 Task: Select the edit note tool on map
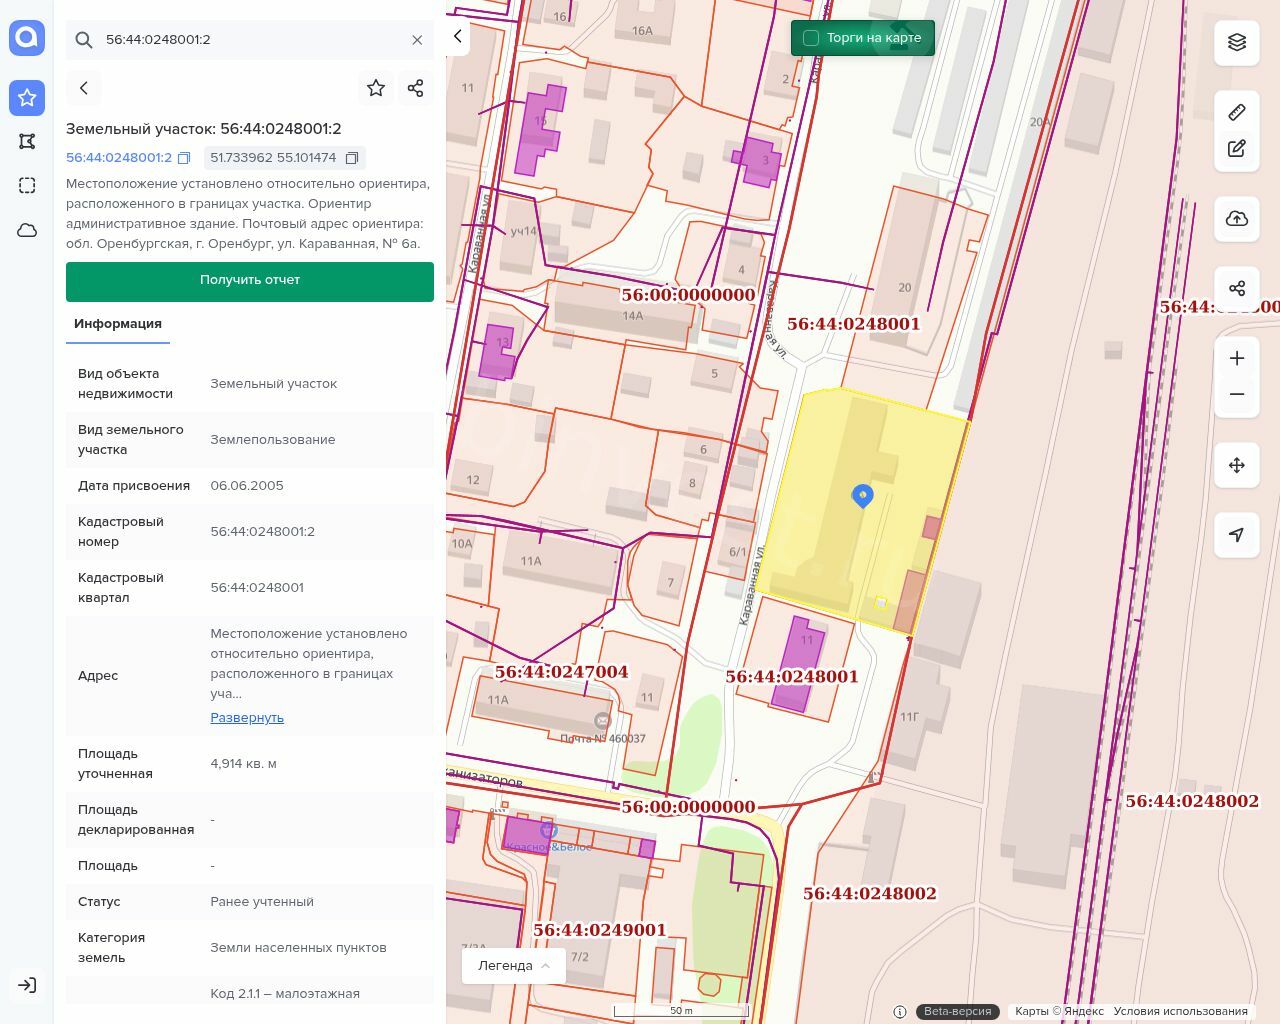pos(1236,149)
